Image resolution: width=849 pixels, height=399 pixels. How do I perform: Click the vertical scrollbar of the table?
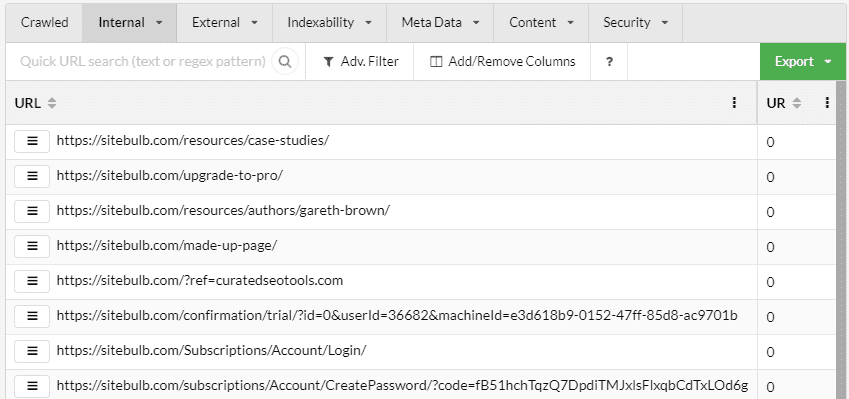click(840, 240)
